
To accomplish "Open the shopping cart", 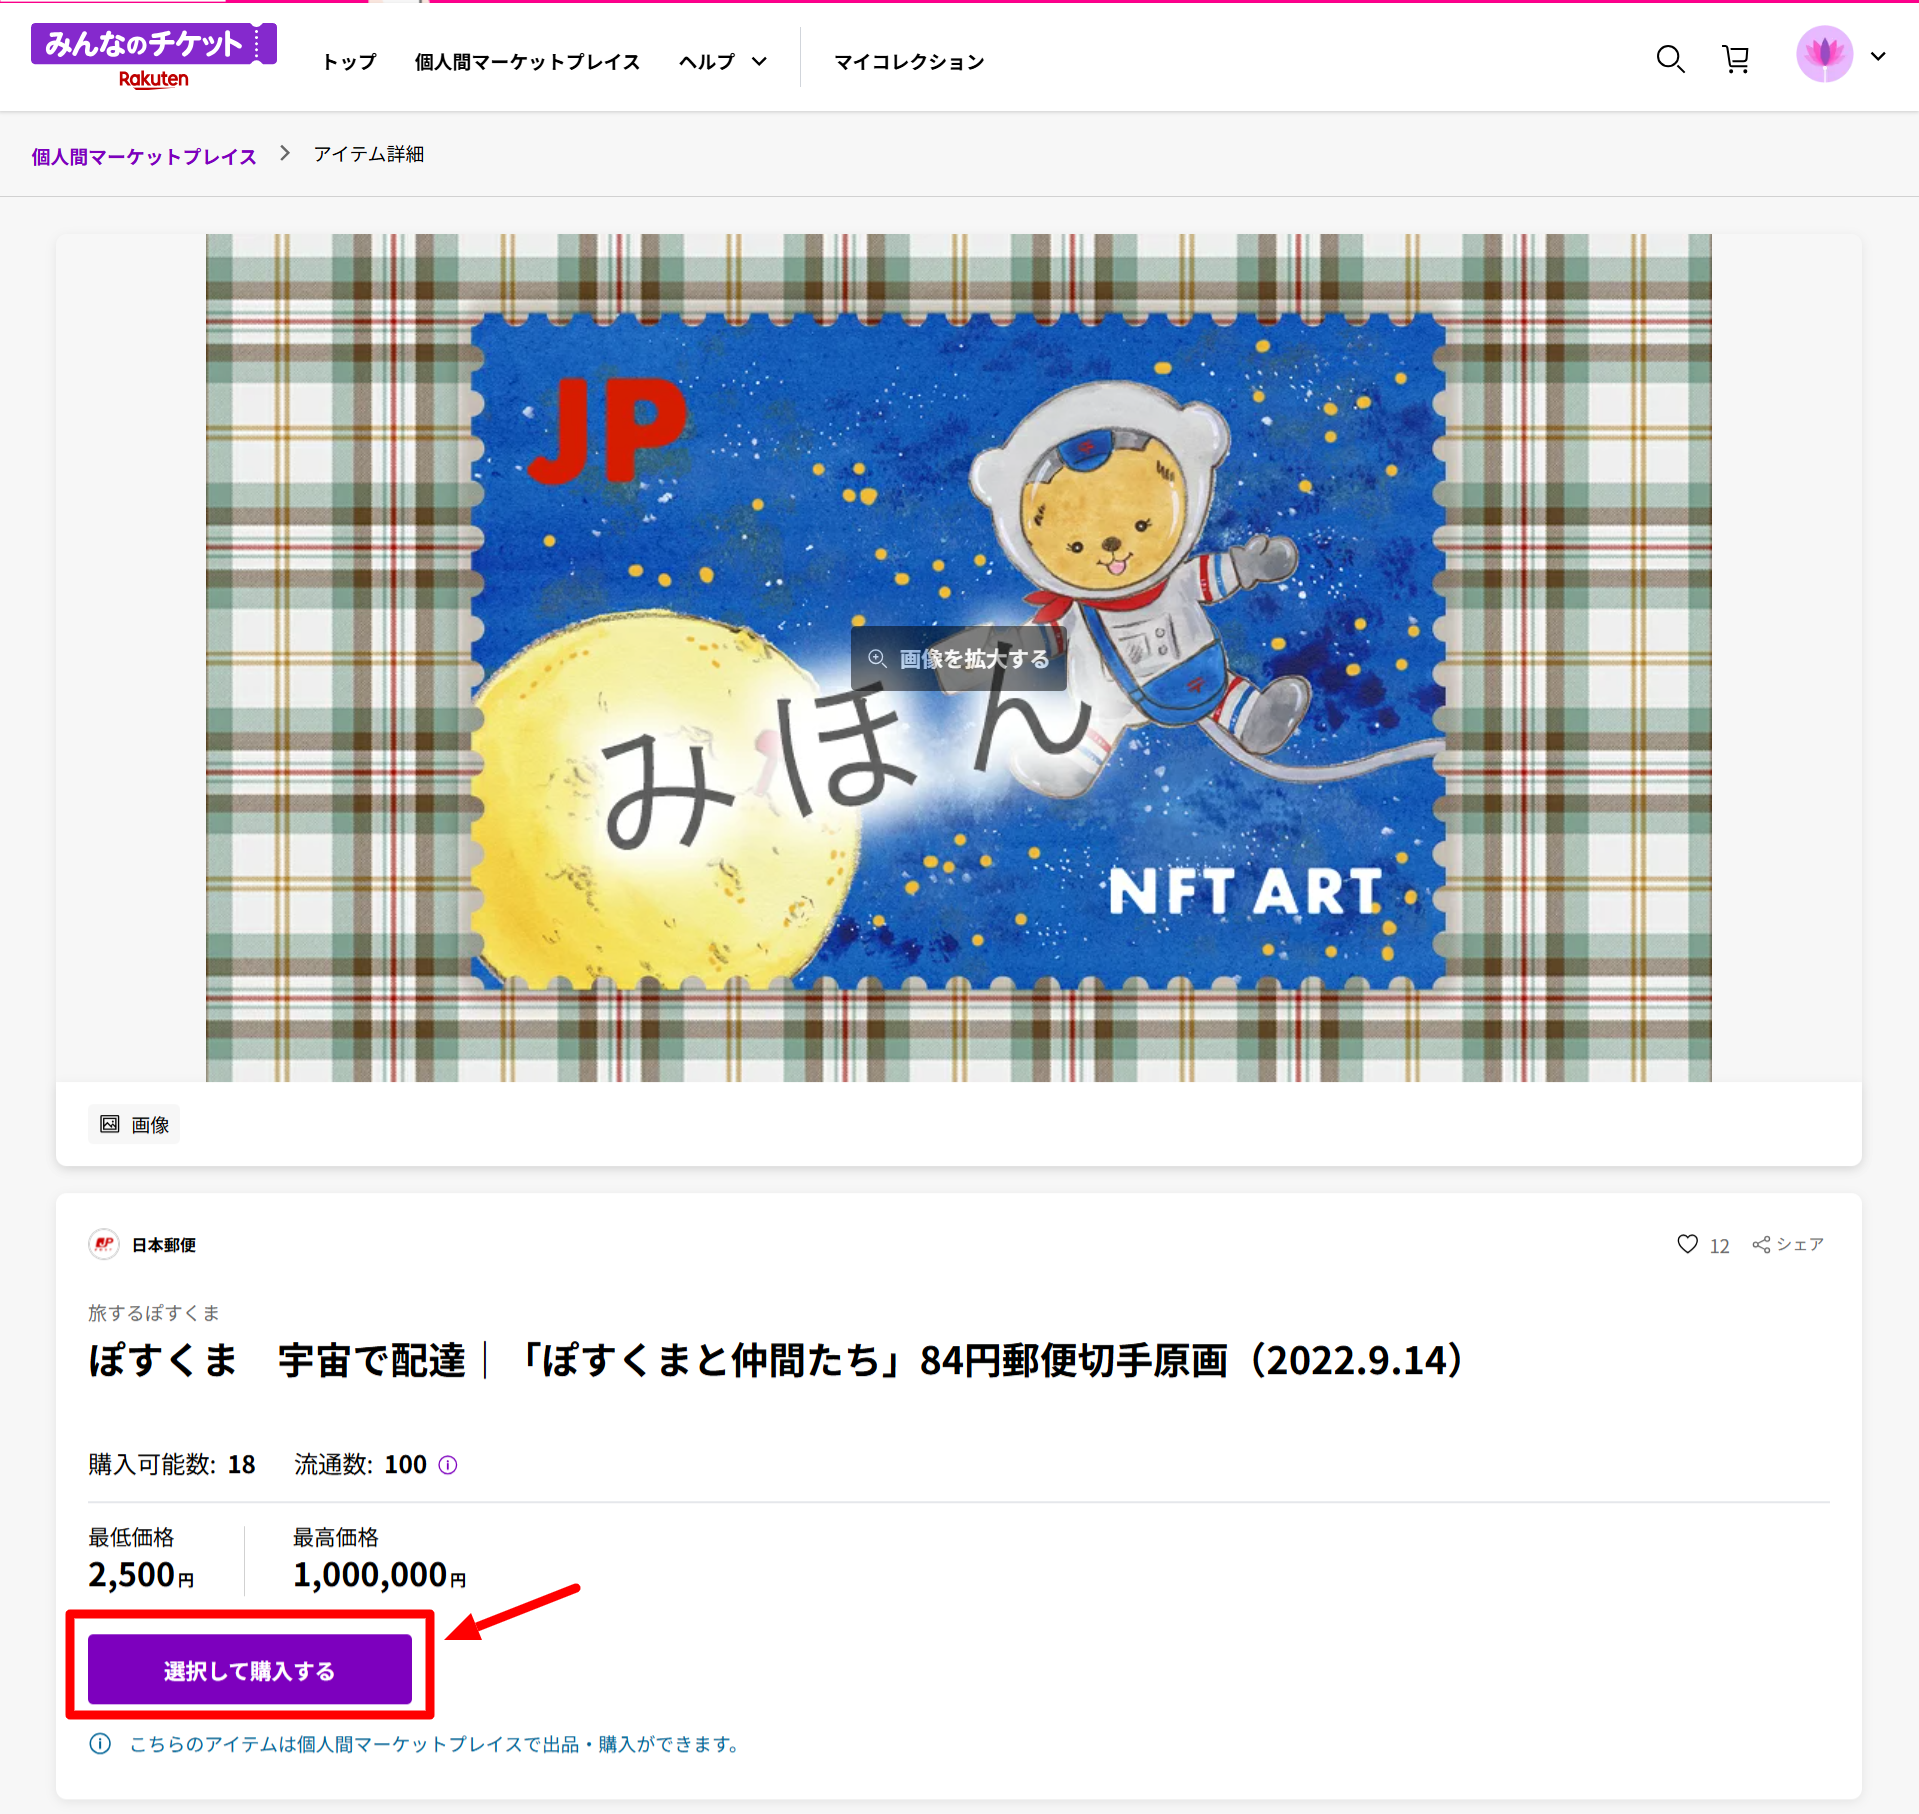I will pyautogui.click(x=1737, y=59).
